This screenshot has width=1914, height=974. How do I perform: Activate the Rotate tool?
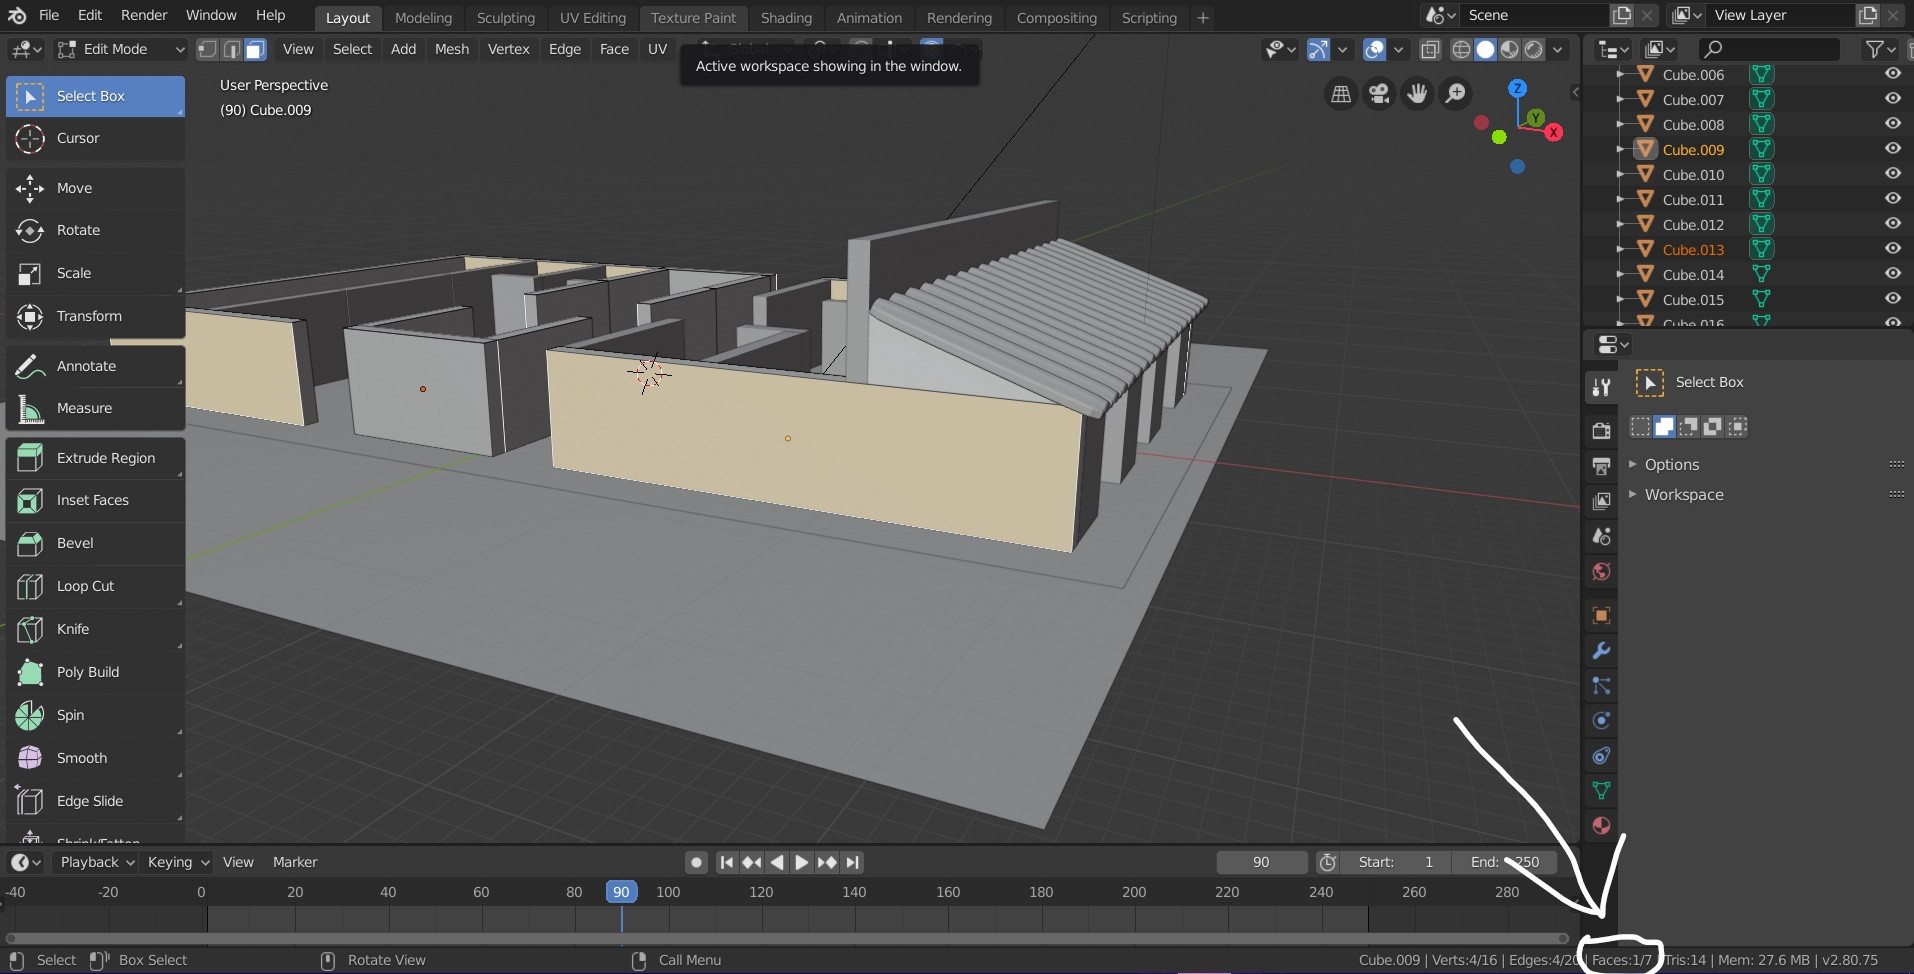tap(78, 230)
